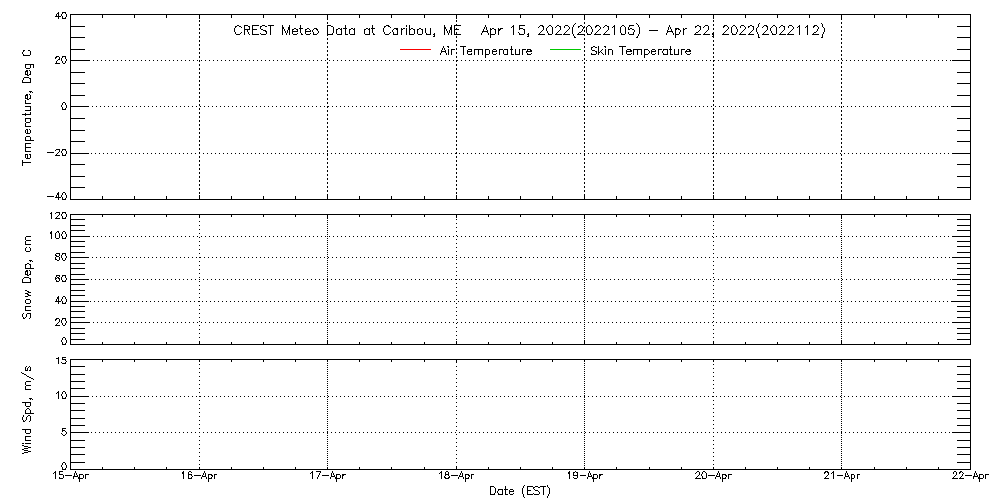
Task: Click the '100' snow depth axis value
Action: pyautogui.click(x=59, y=236)
